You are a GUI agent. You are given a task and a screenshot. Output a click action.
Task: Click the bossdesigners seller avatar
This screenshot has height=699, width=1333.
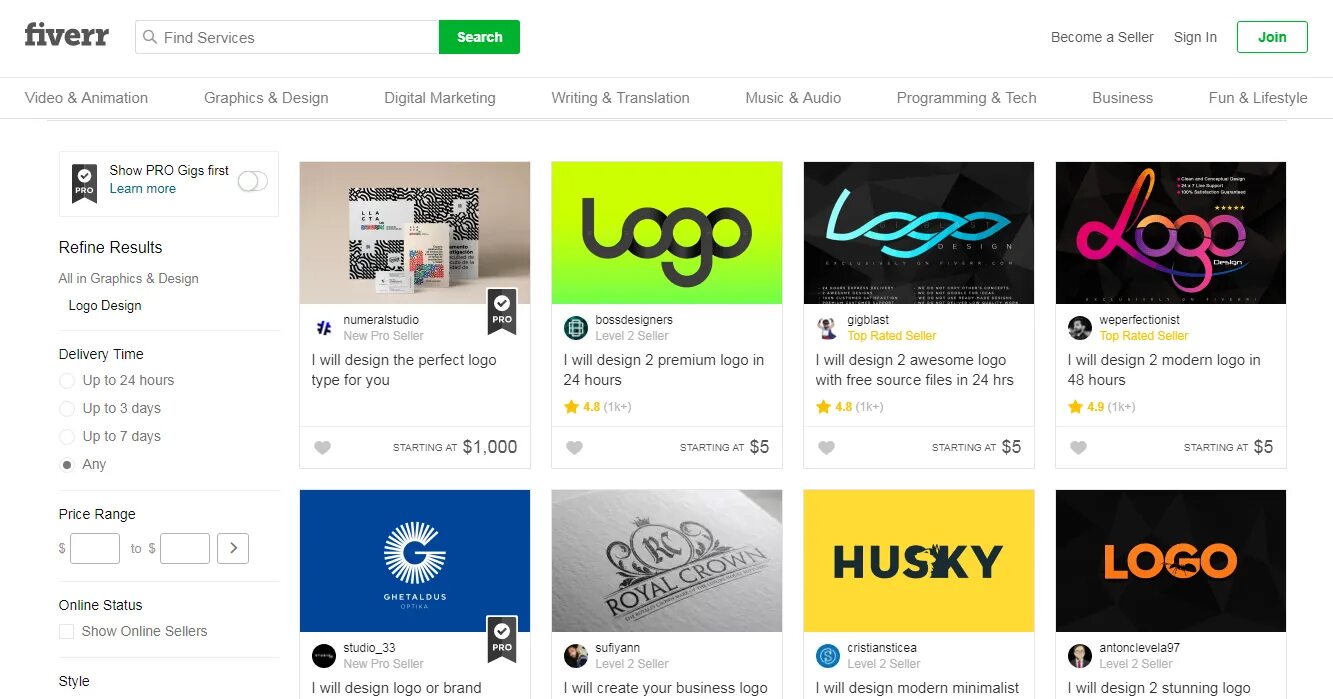point(575,328)
